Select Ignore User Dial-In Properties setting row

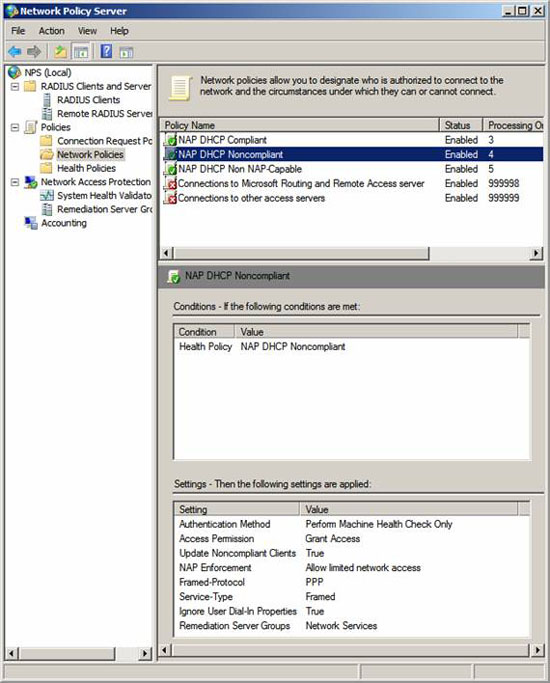pos(352,611)
